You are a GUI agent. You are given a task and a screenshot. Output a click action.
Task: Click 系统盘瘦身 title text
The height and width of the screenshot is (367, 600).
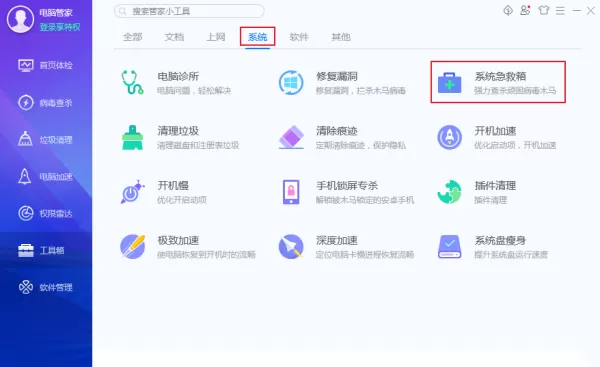pyautogui.click(x=500, y=240)
